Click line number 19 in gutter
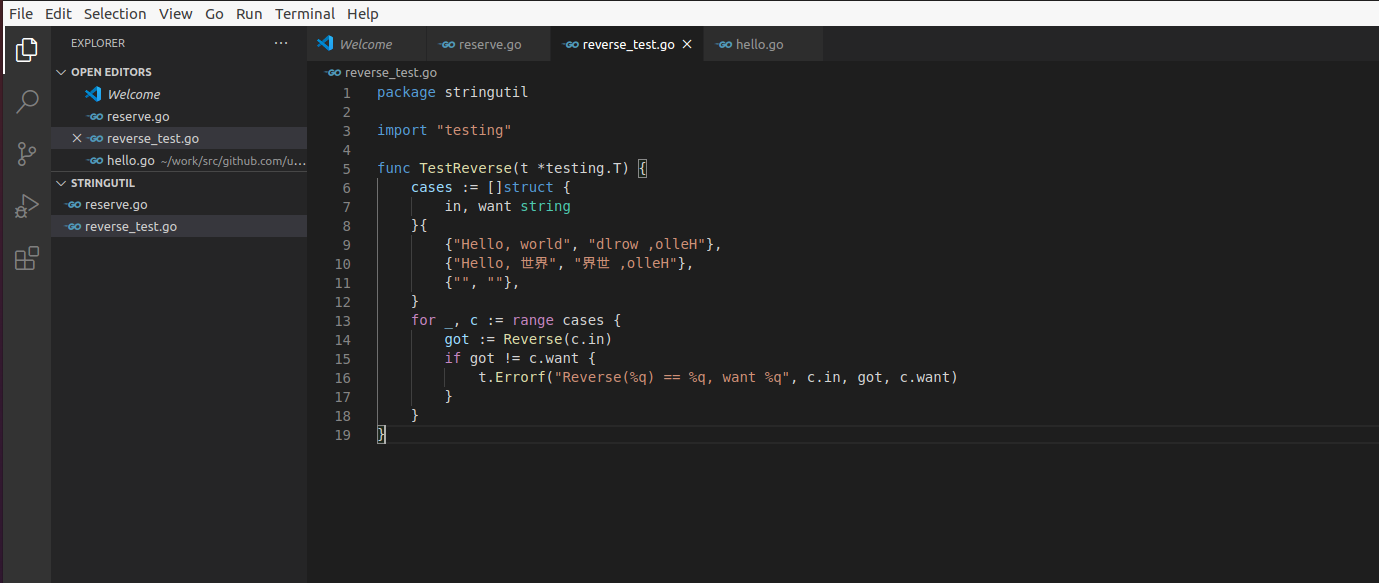This screenshot has height=583, width=1379. tap(342, 435)
